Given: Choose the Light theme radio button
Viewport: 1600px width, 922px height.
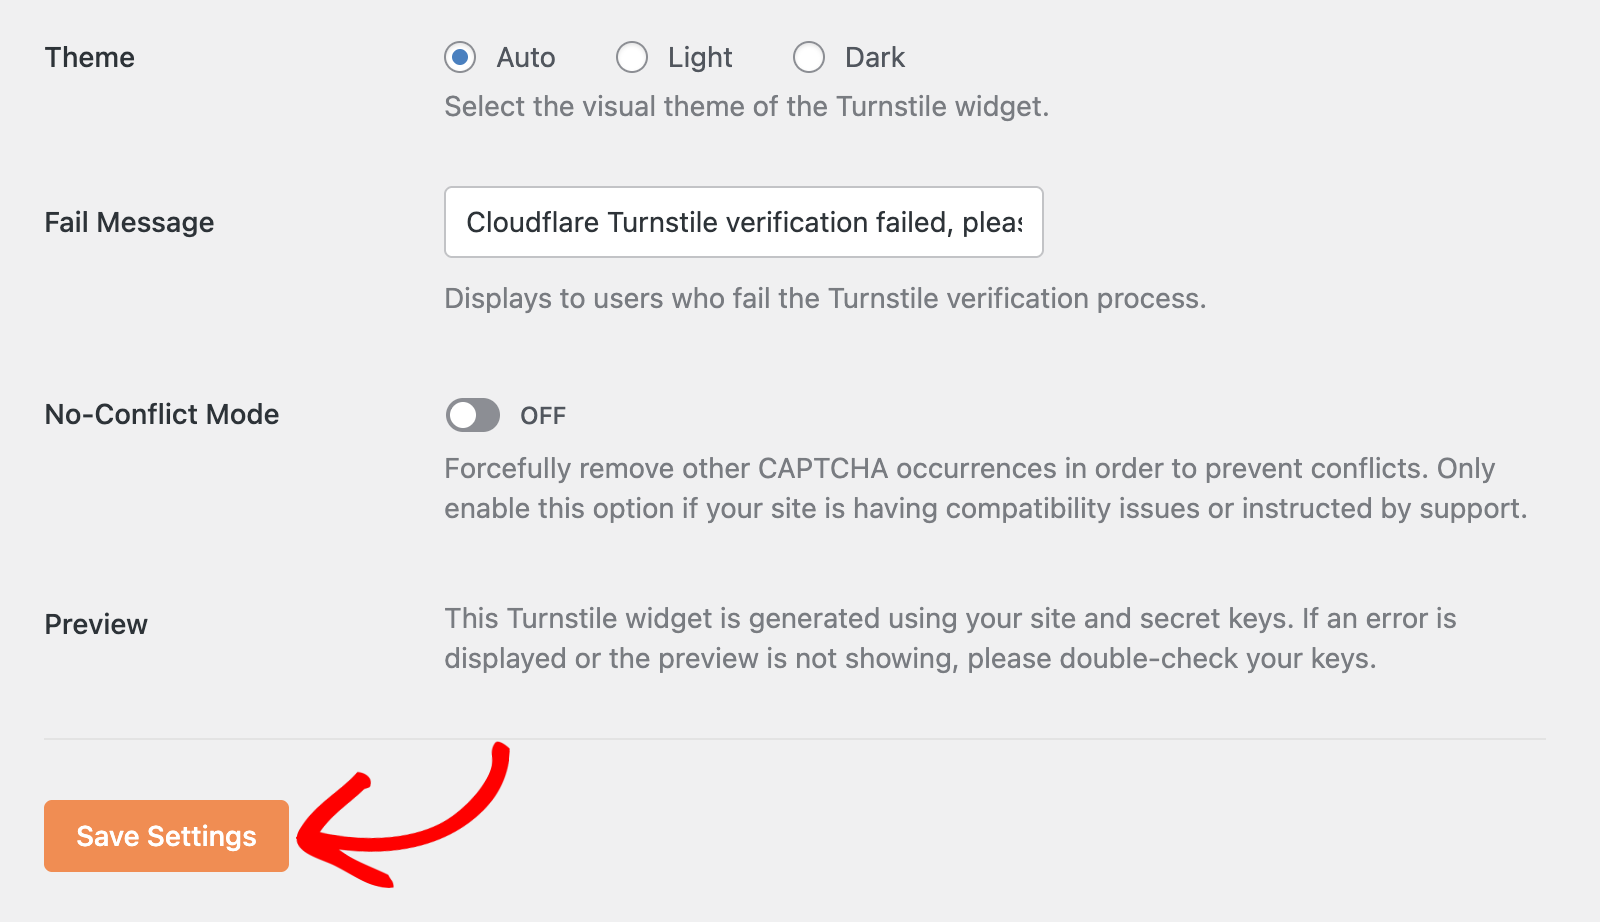Looking at the screenshot, I should pos(632,58).
